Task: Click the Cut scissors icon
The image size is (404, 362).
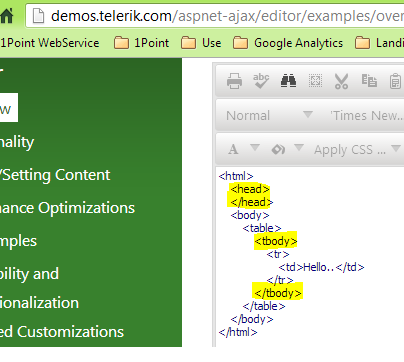Action: (341, 81)
